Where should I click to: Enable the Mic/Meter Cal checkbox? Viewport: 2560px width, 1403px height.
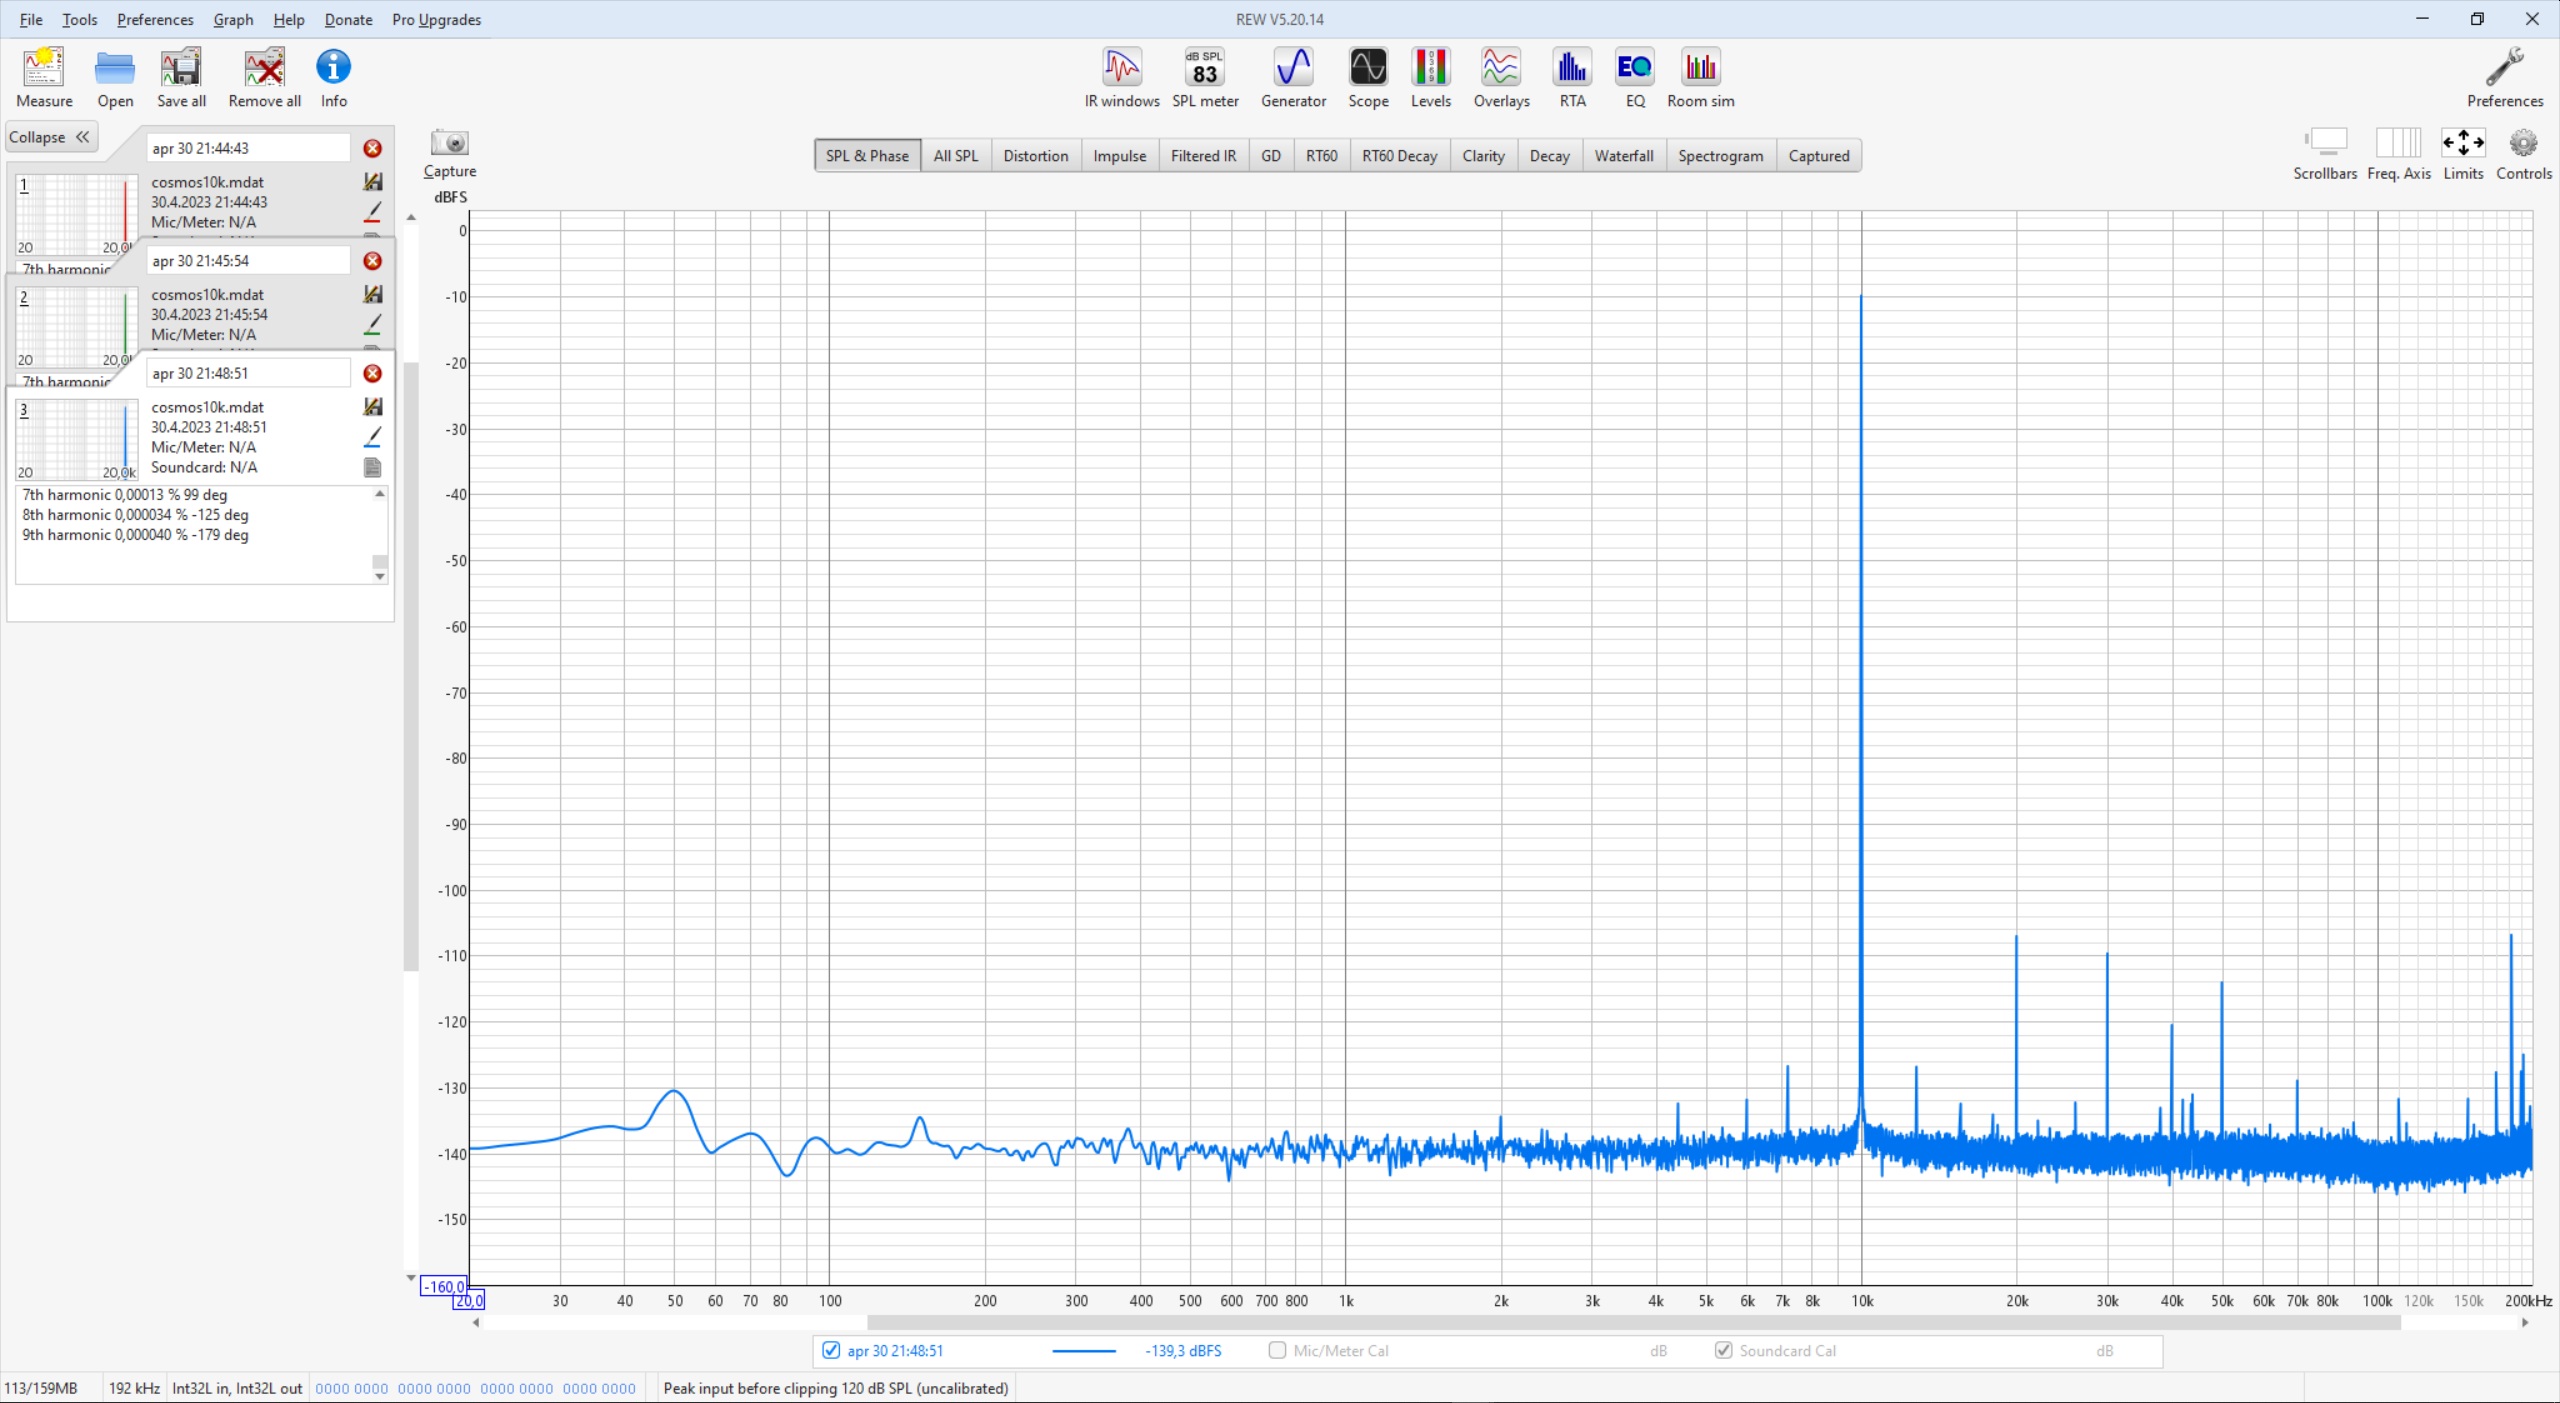coord(1277,1351)
